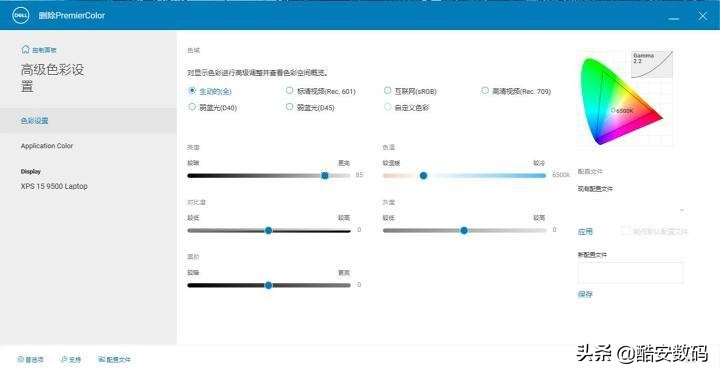Viewport: 720px width, 374px height.
Task: Click the black level slider at bottom
Action: (x=269, y=285)
